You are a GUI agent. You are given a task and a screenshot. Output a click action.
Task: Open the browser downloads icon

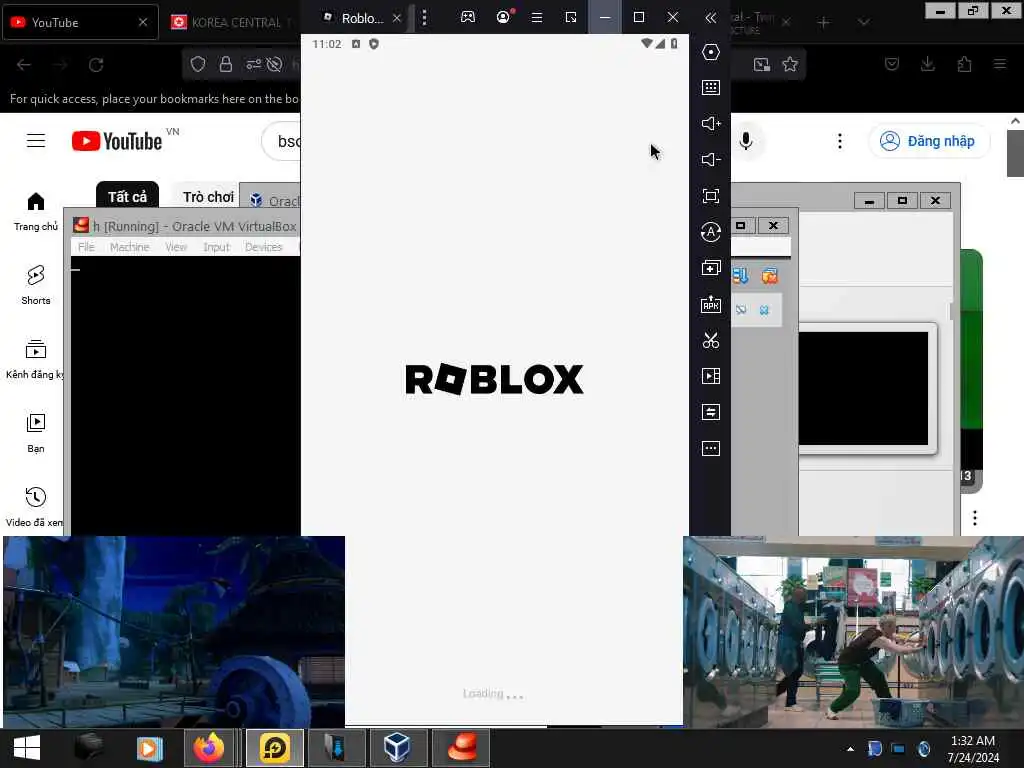coord(927,64)
